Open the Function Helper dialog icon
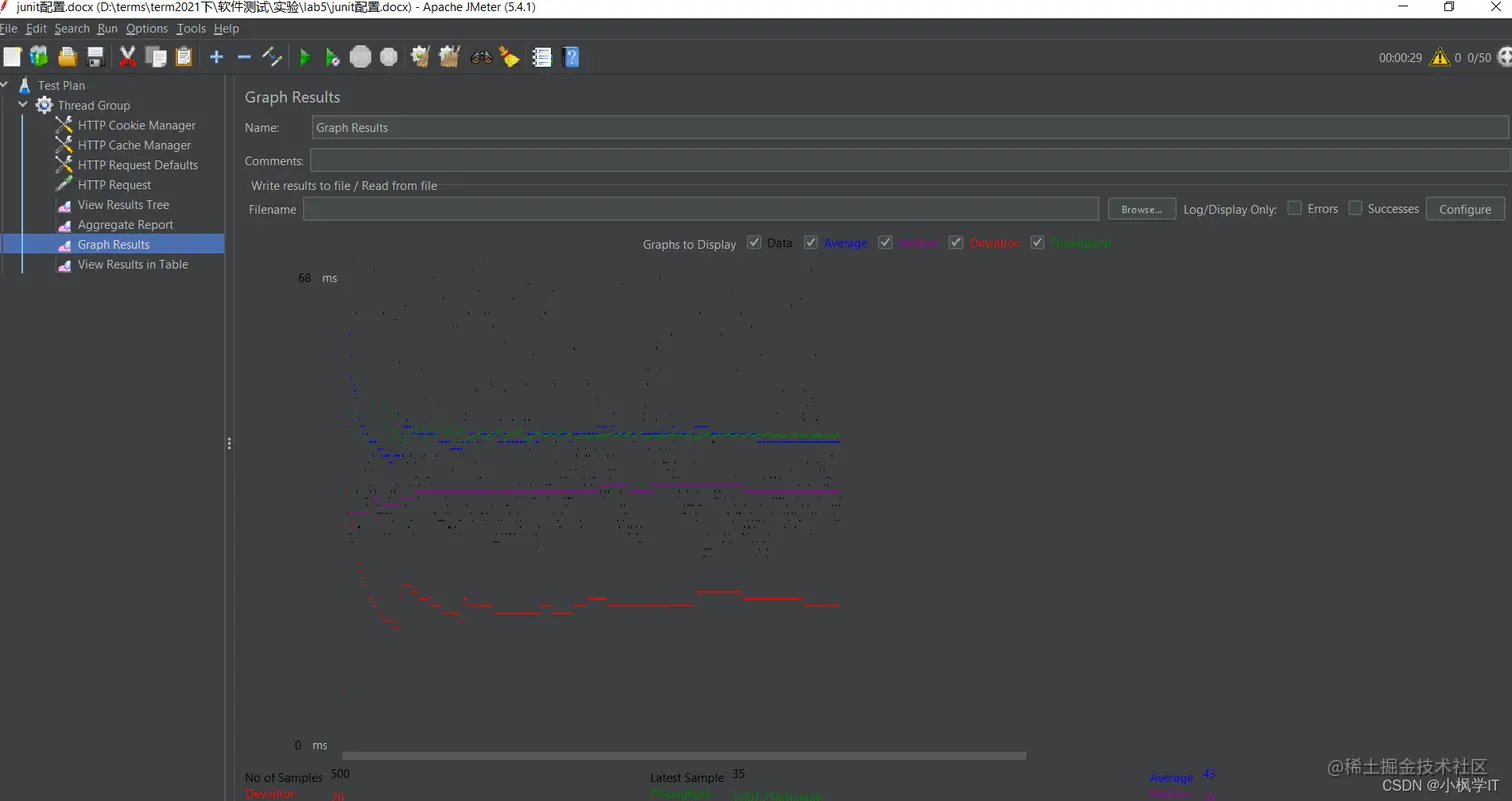This screenshot has height=801, width=1512. (542, 57)
